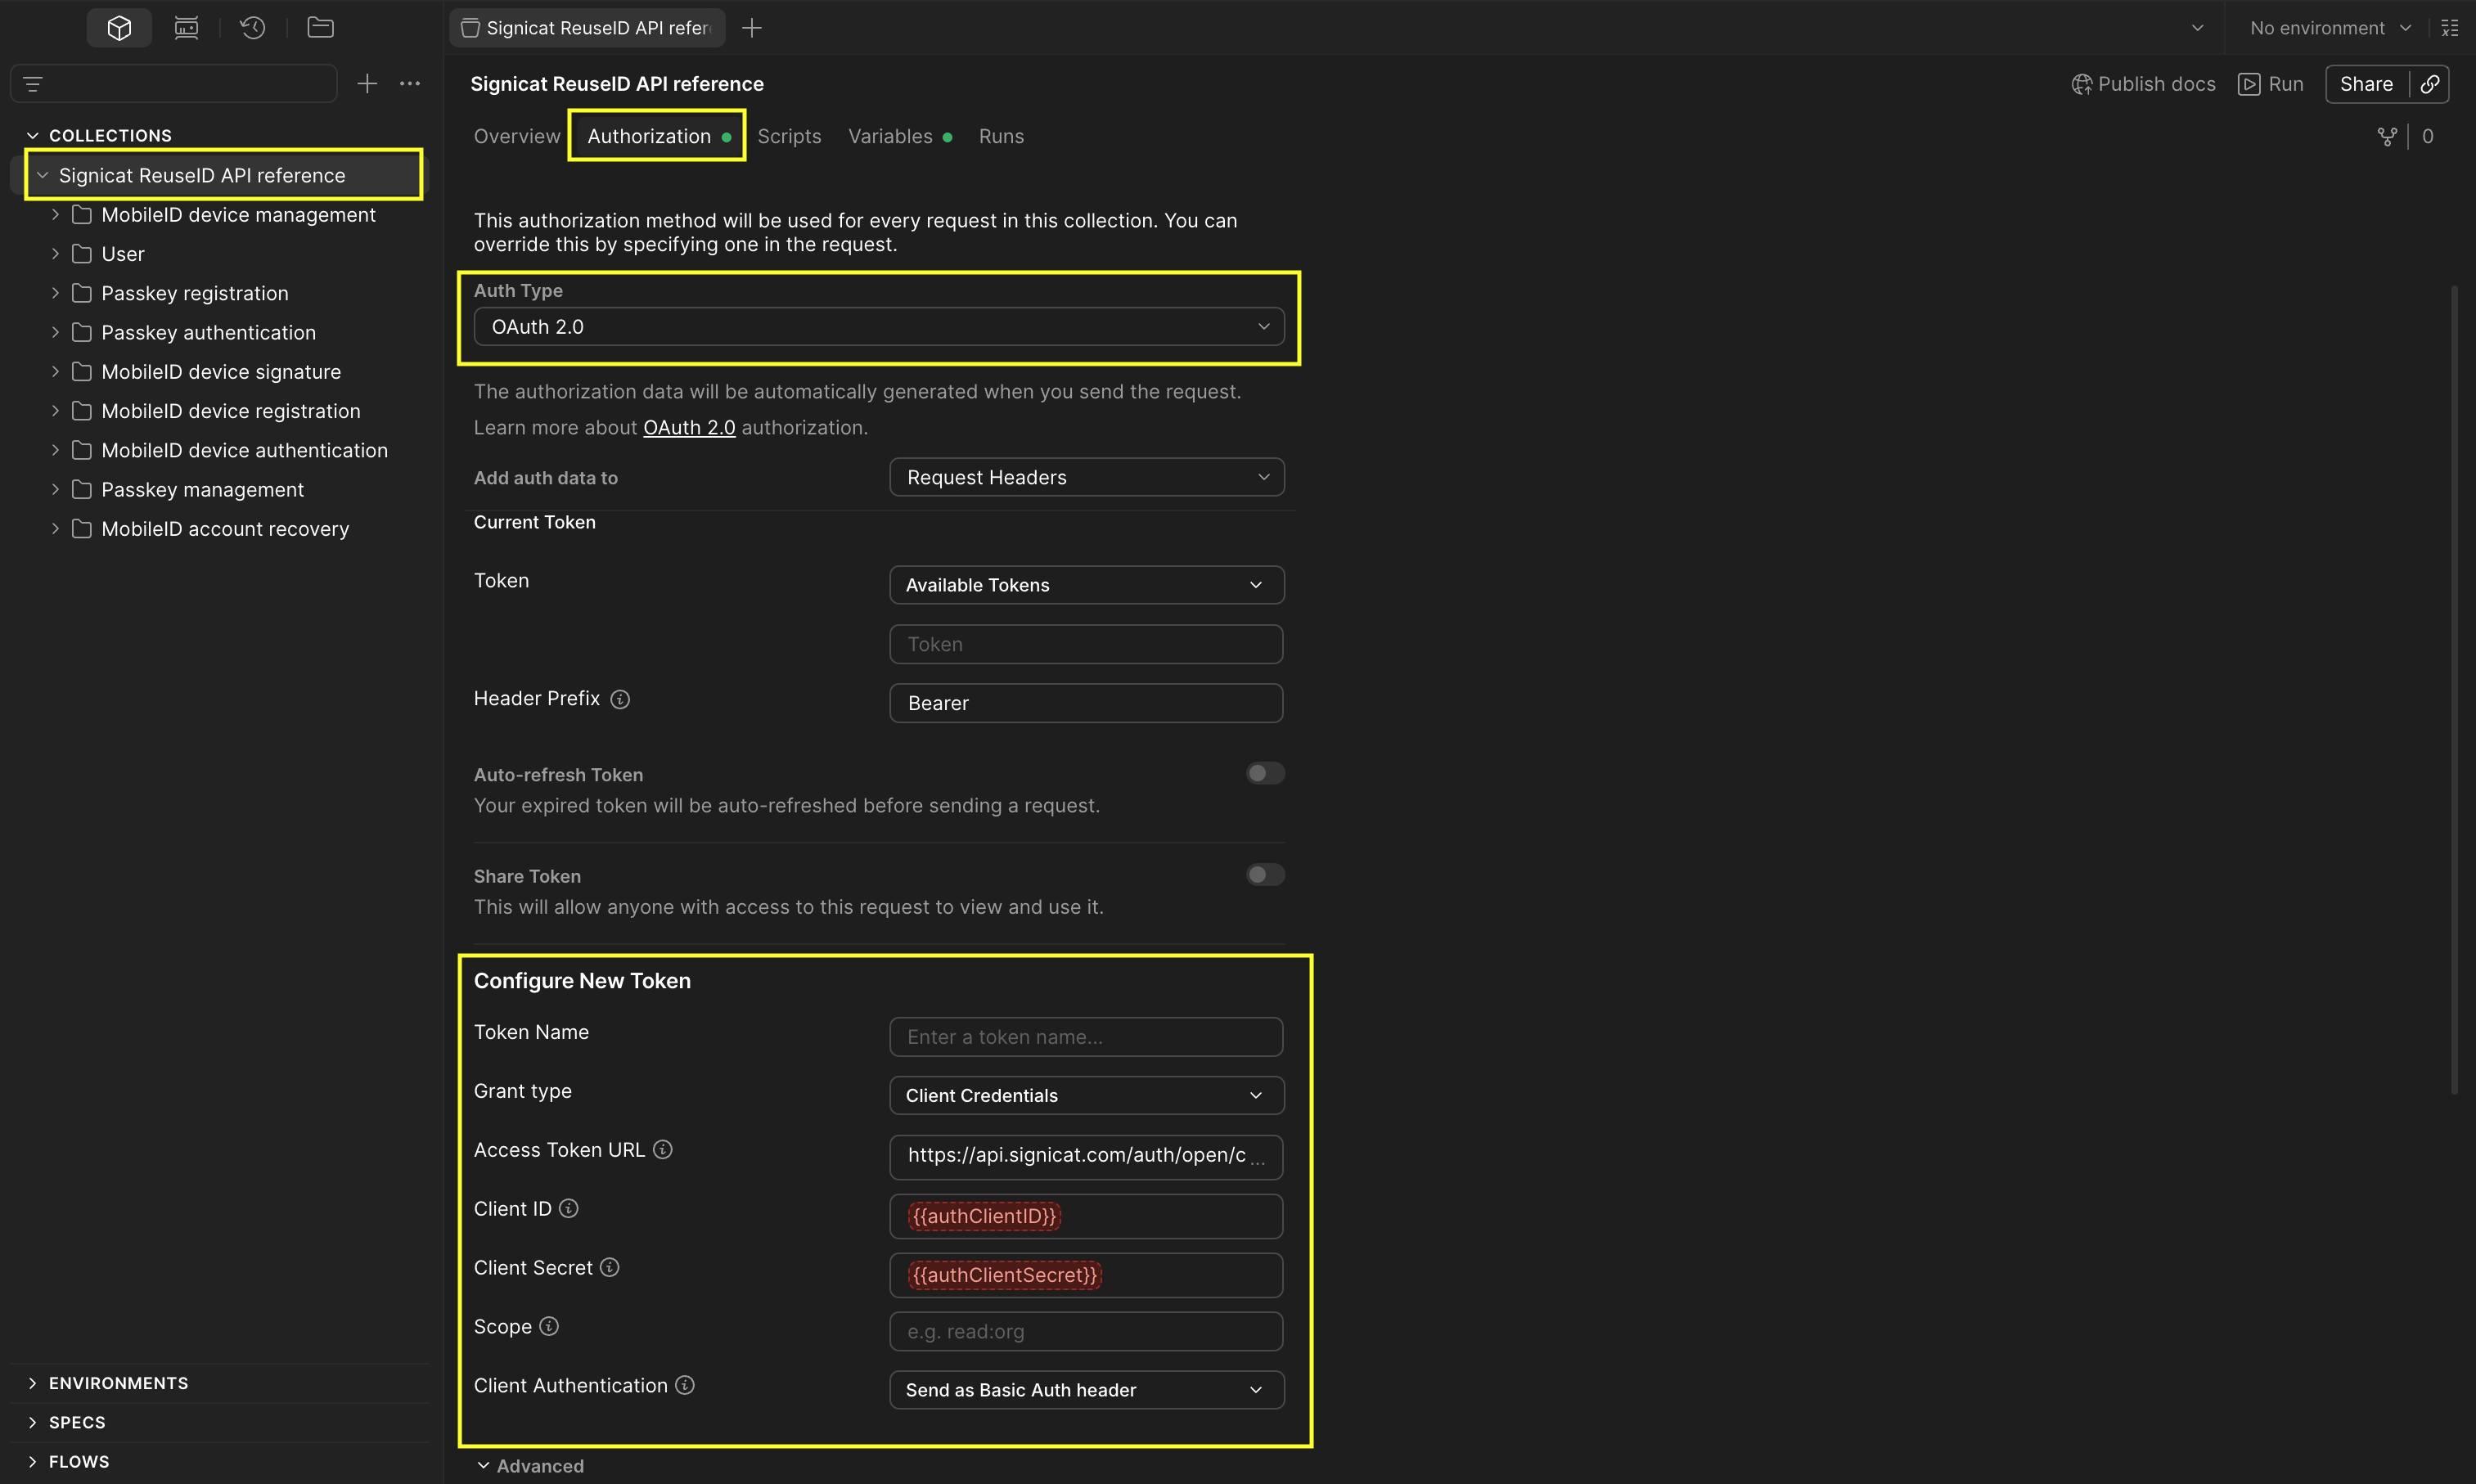Open the Available Tokens dropdown
This screenshot has height=1484, width=2476.
(x=1086, y=585)
